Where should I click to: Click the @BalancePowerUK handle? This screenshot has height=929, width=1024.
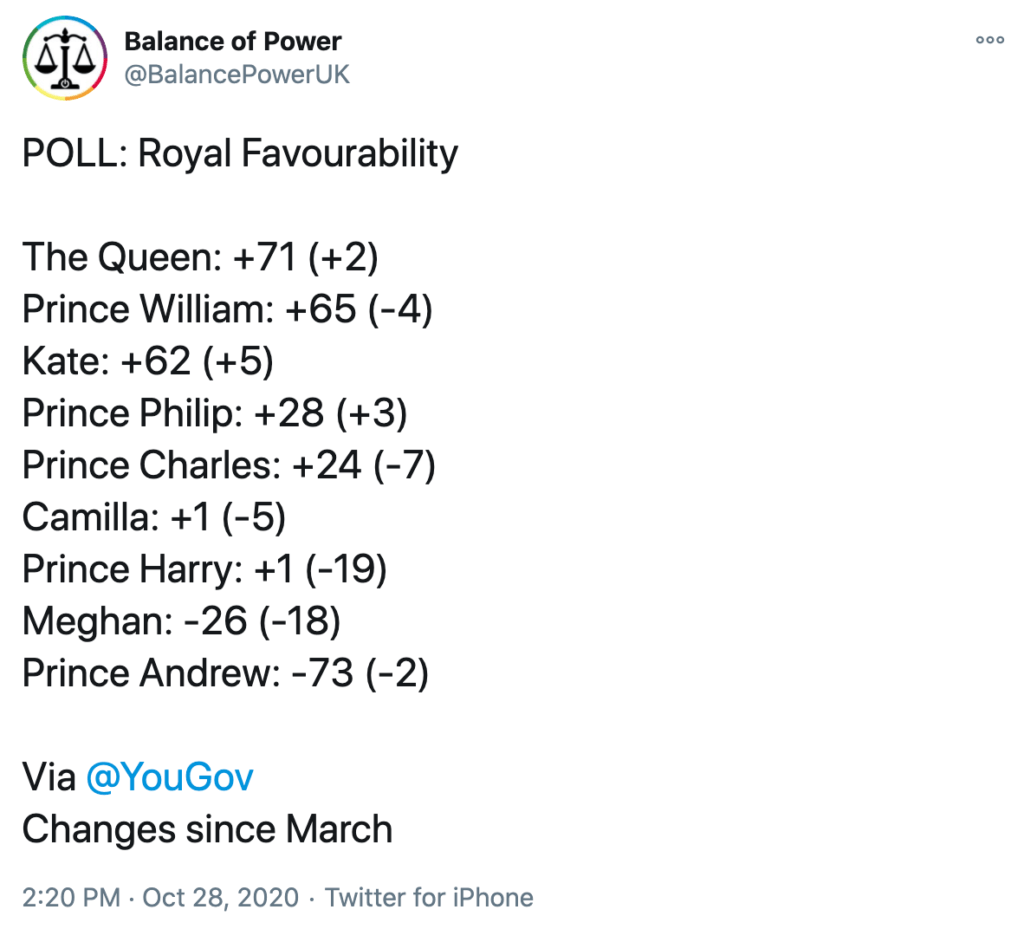coord(237,75)
